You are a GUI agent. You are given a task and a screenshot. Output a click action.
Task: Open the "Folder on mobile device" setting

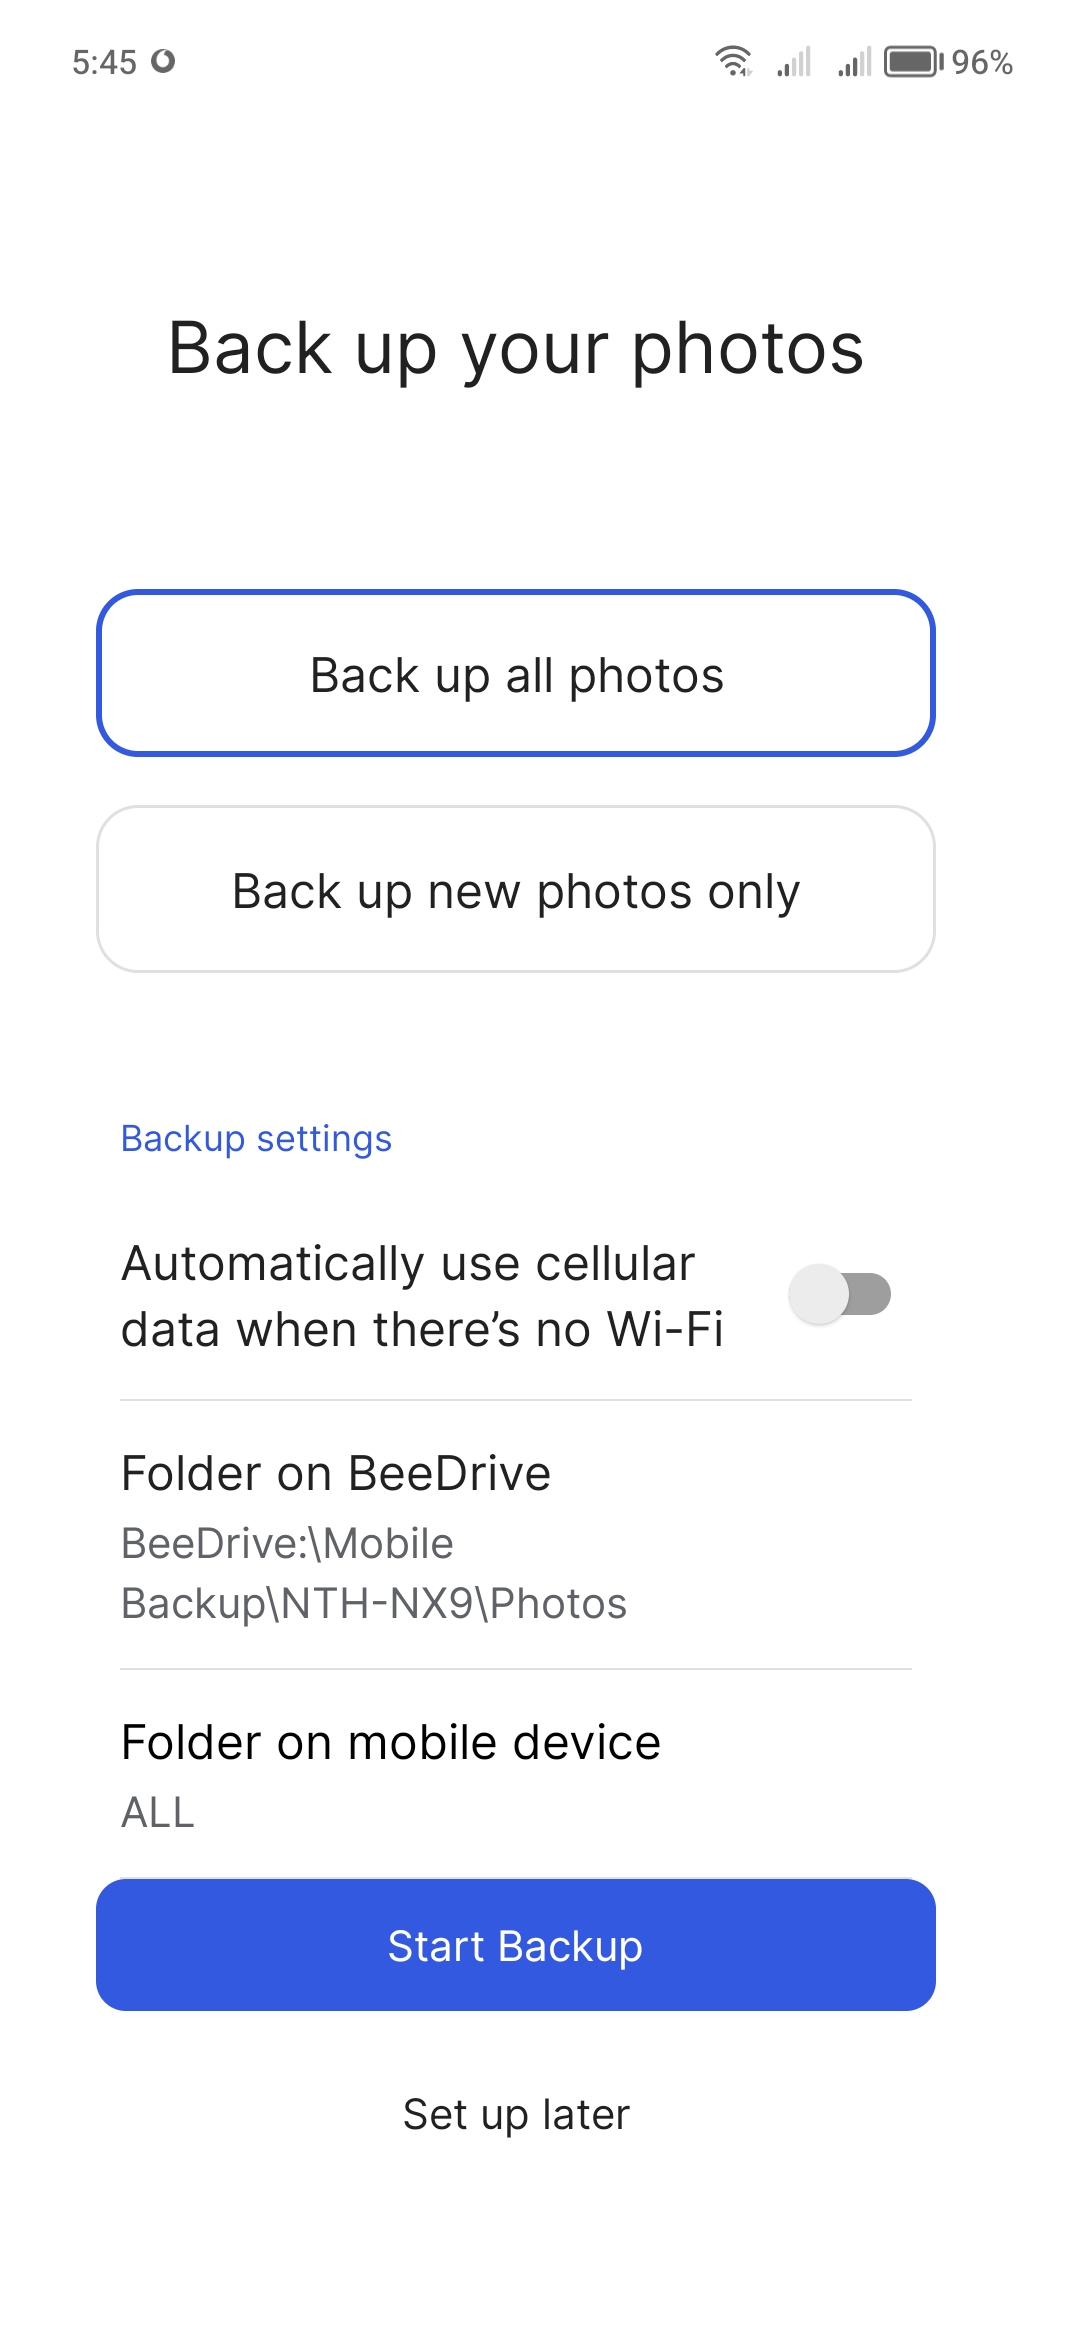pyautogui.click(x=391, y=1743)
